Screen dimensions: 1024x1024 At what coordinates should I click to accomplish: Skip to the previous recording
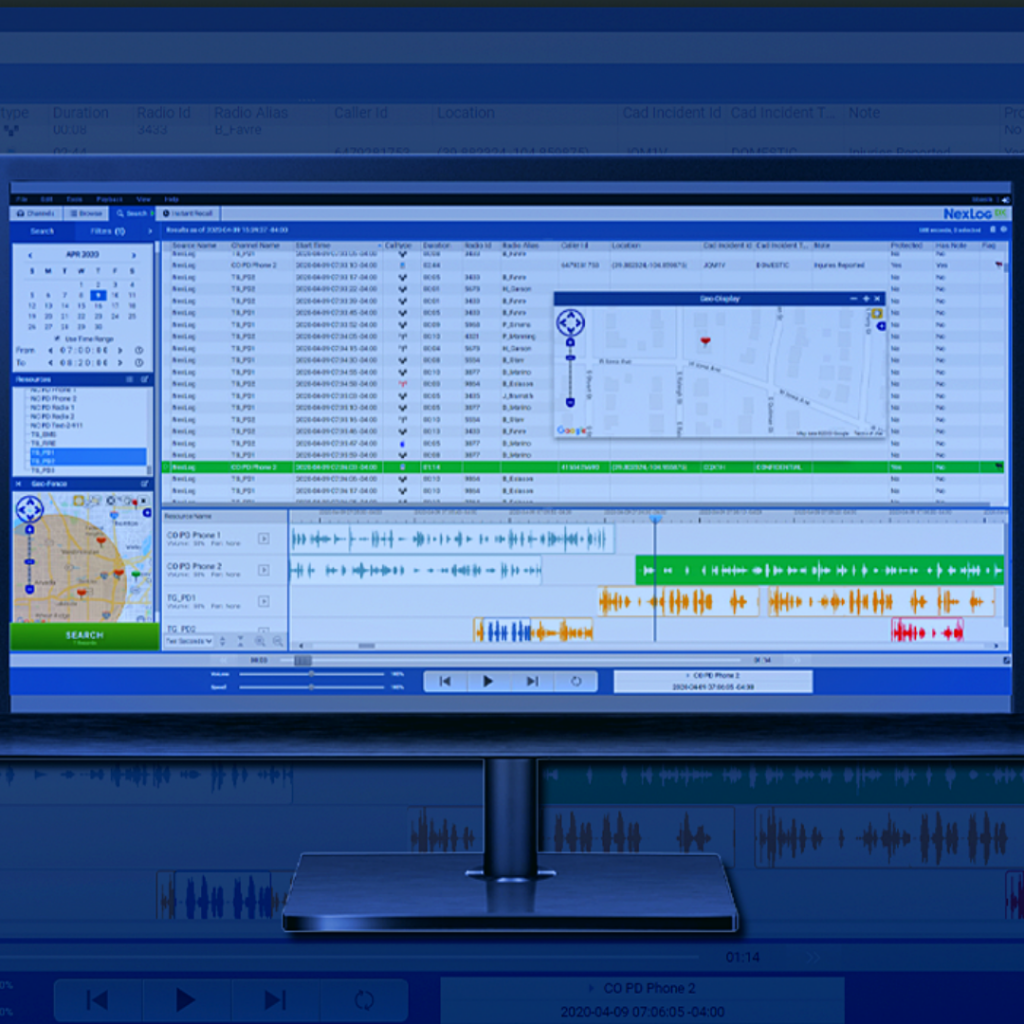coord(445,681)
